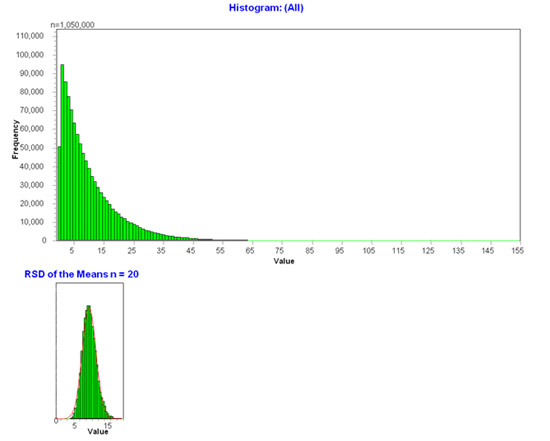Screen dimensions: 550x441
Task: Click the 105 tick label on x-axis
Action: [x=369, y=250]
